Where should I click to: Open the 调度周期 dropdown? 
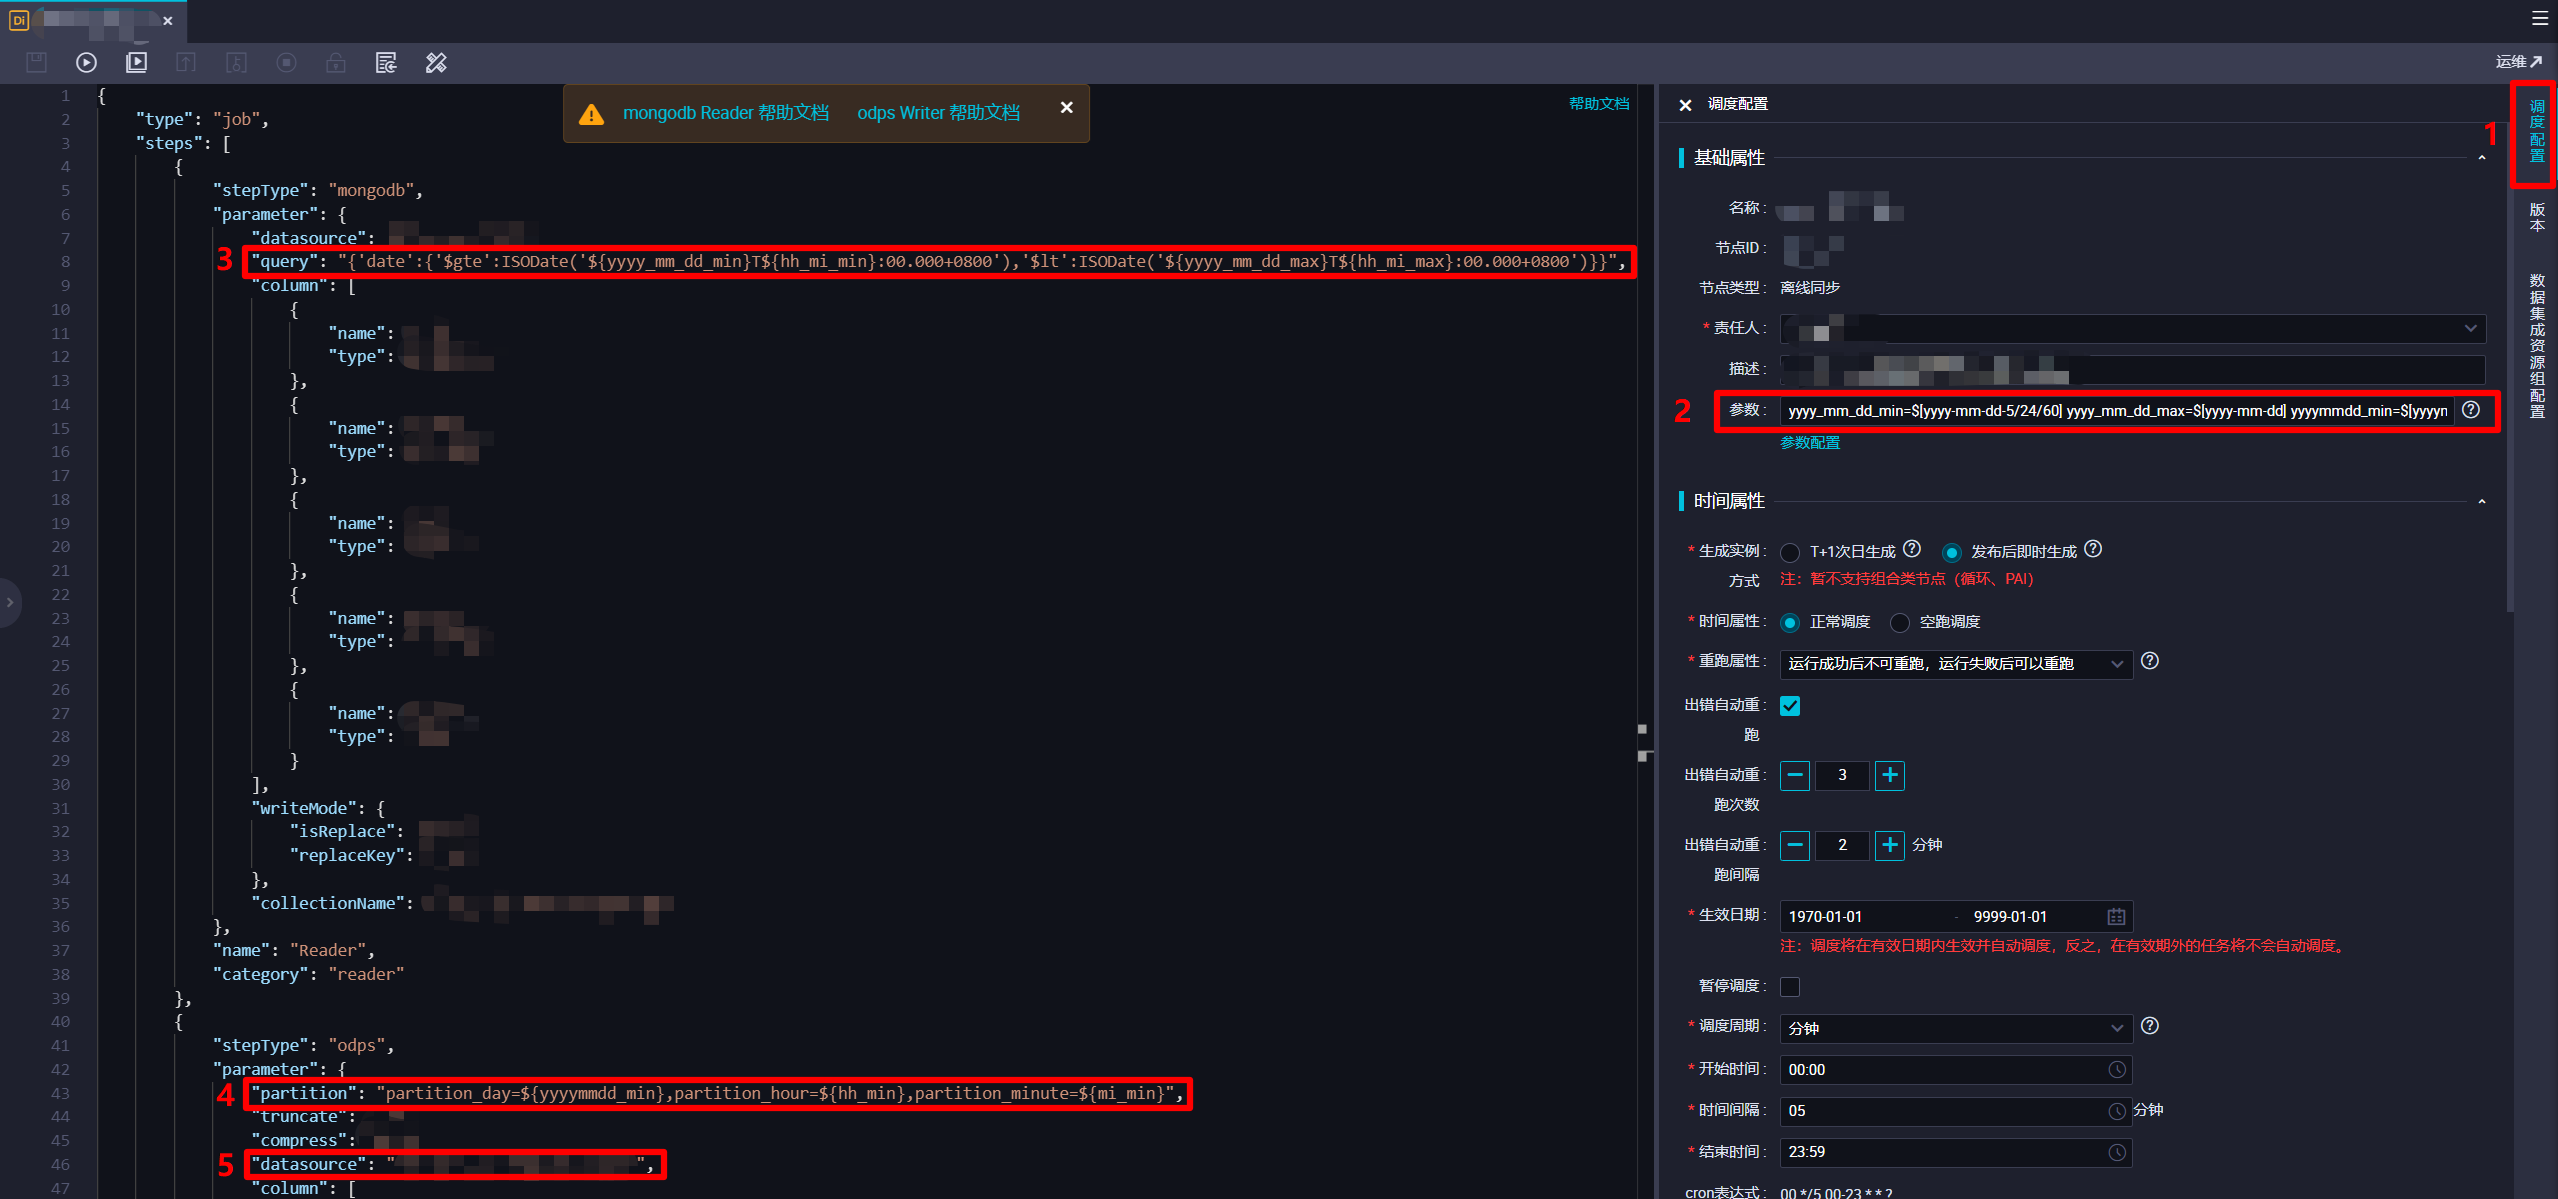click(x=1956, y=1029)
